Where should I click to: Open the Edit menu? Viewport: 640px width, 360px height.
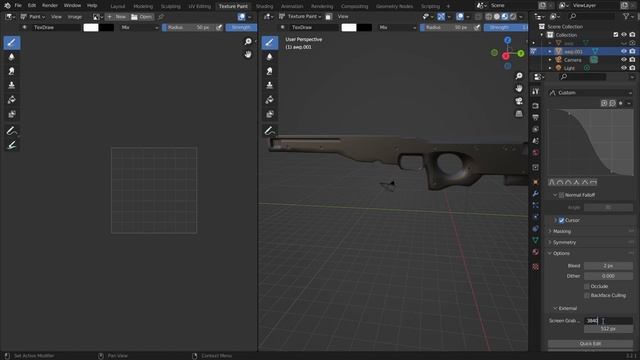point(32,6)
